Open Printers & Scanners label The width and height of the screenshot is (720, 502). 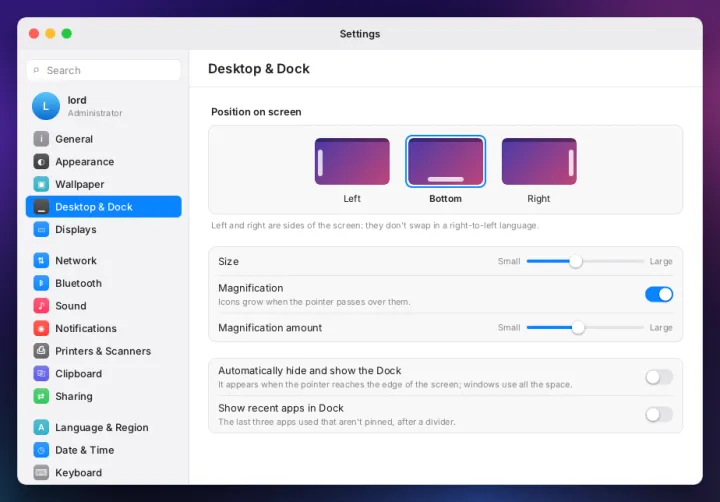coord(103,351)
